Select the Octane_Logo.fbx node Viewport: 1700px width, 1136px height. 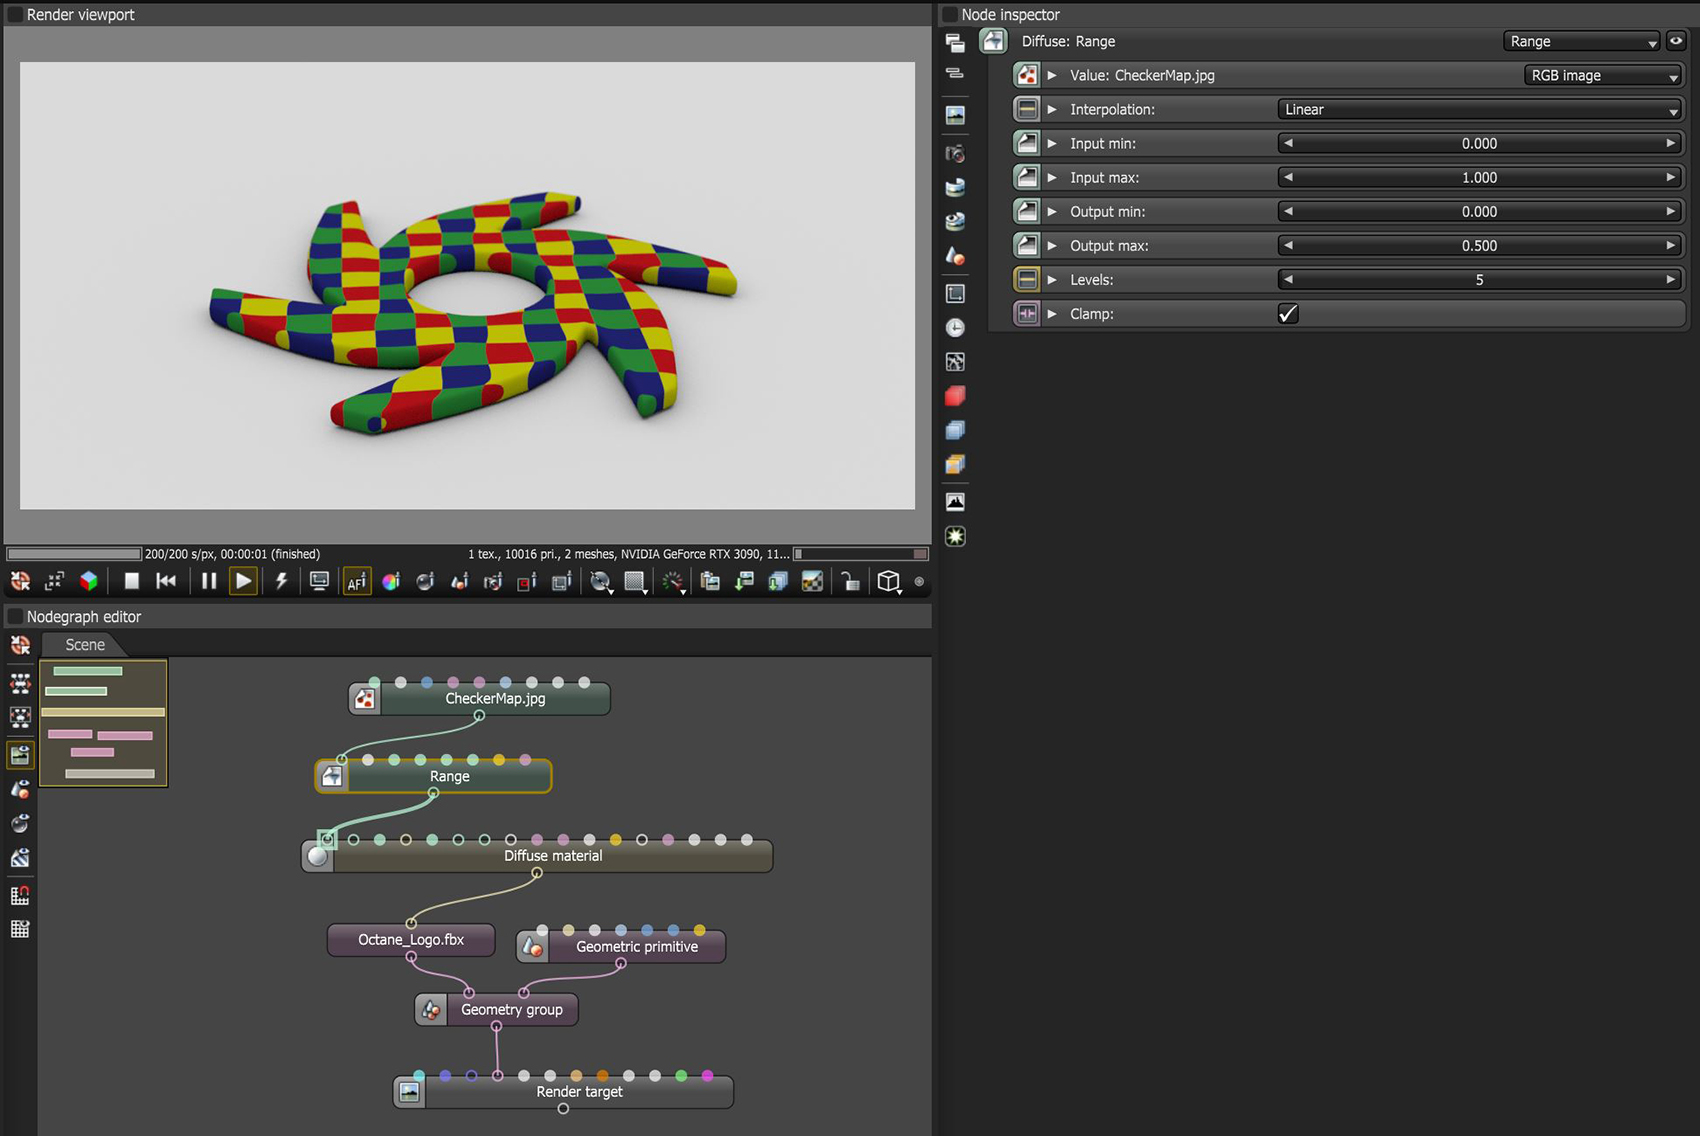411,940
